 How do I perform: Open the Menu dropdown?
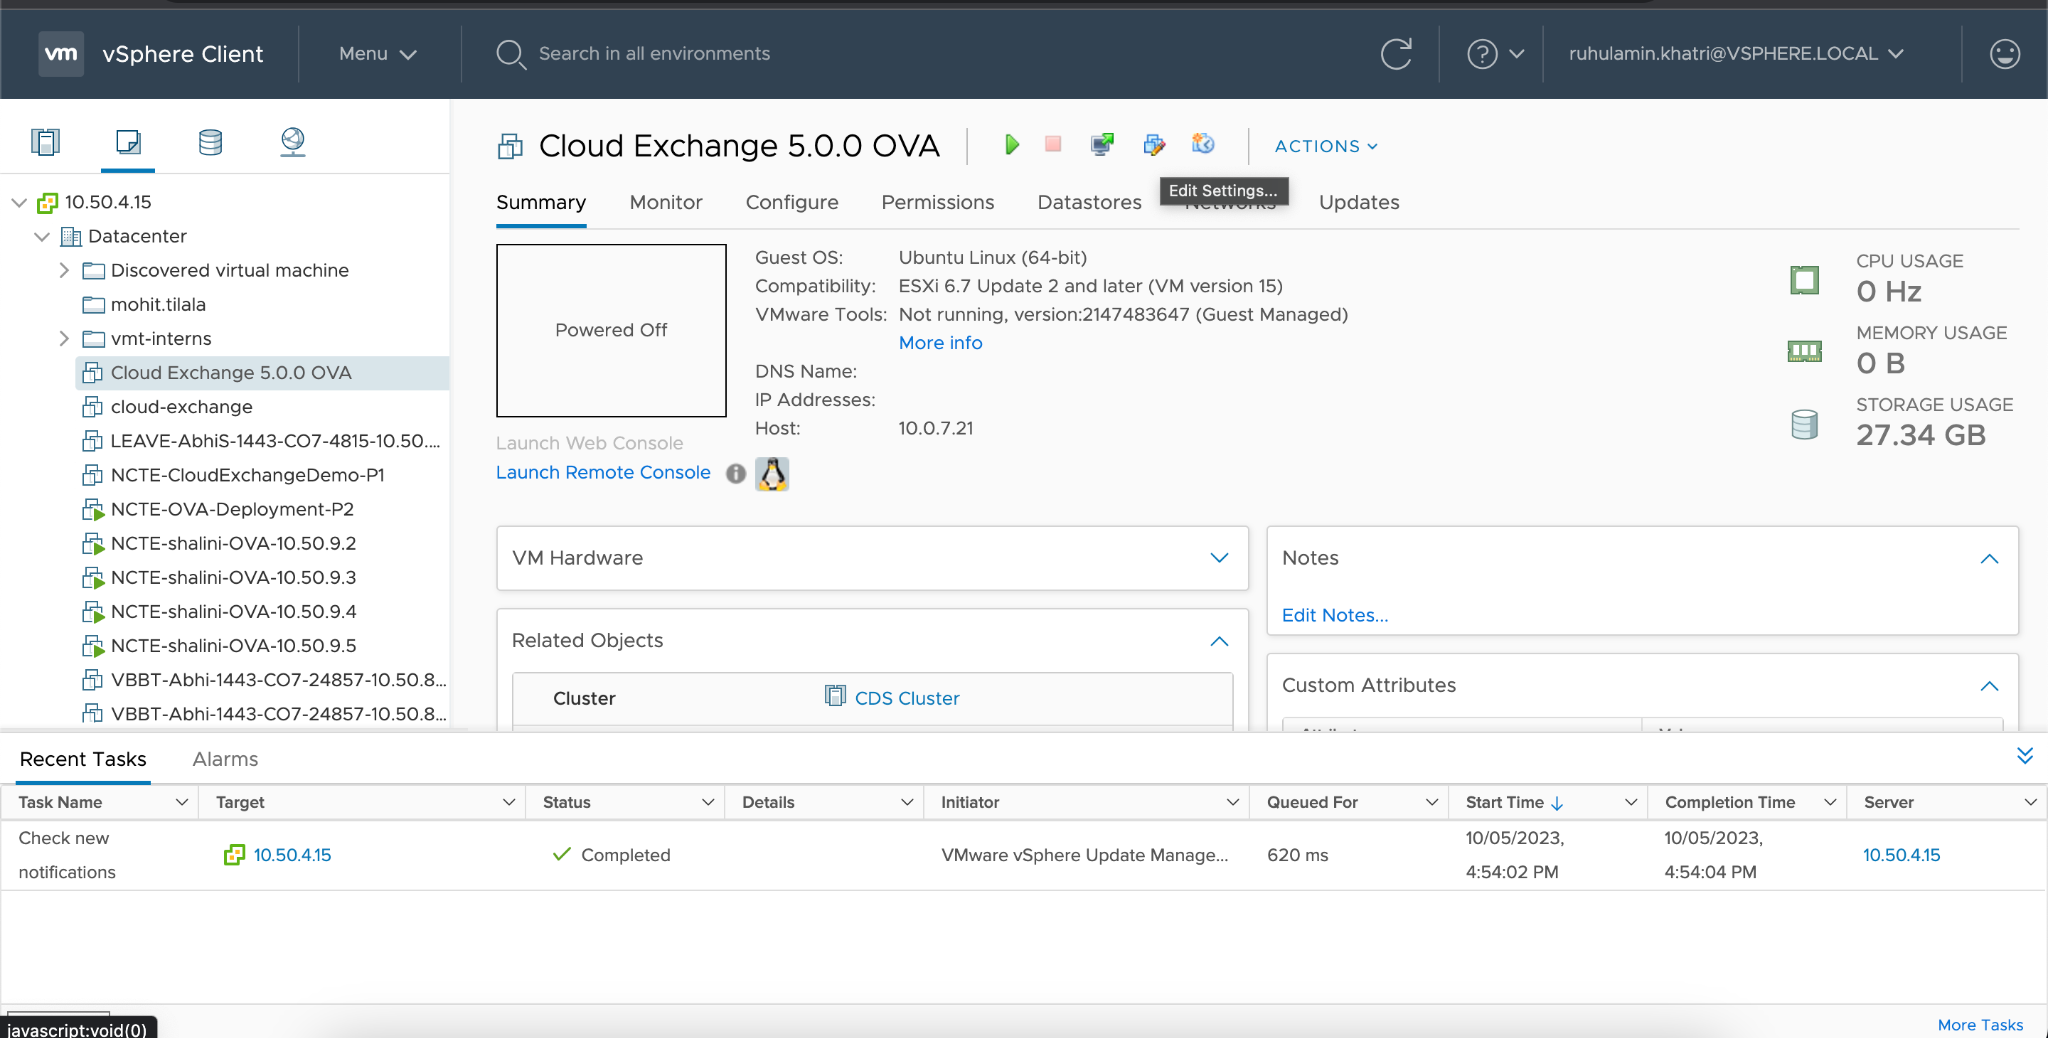click(377, 54)
